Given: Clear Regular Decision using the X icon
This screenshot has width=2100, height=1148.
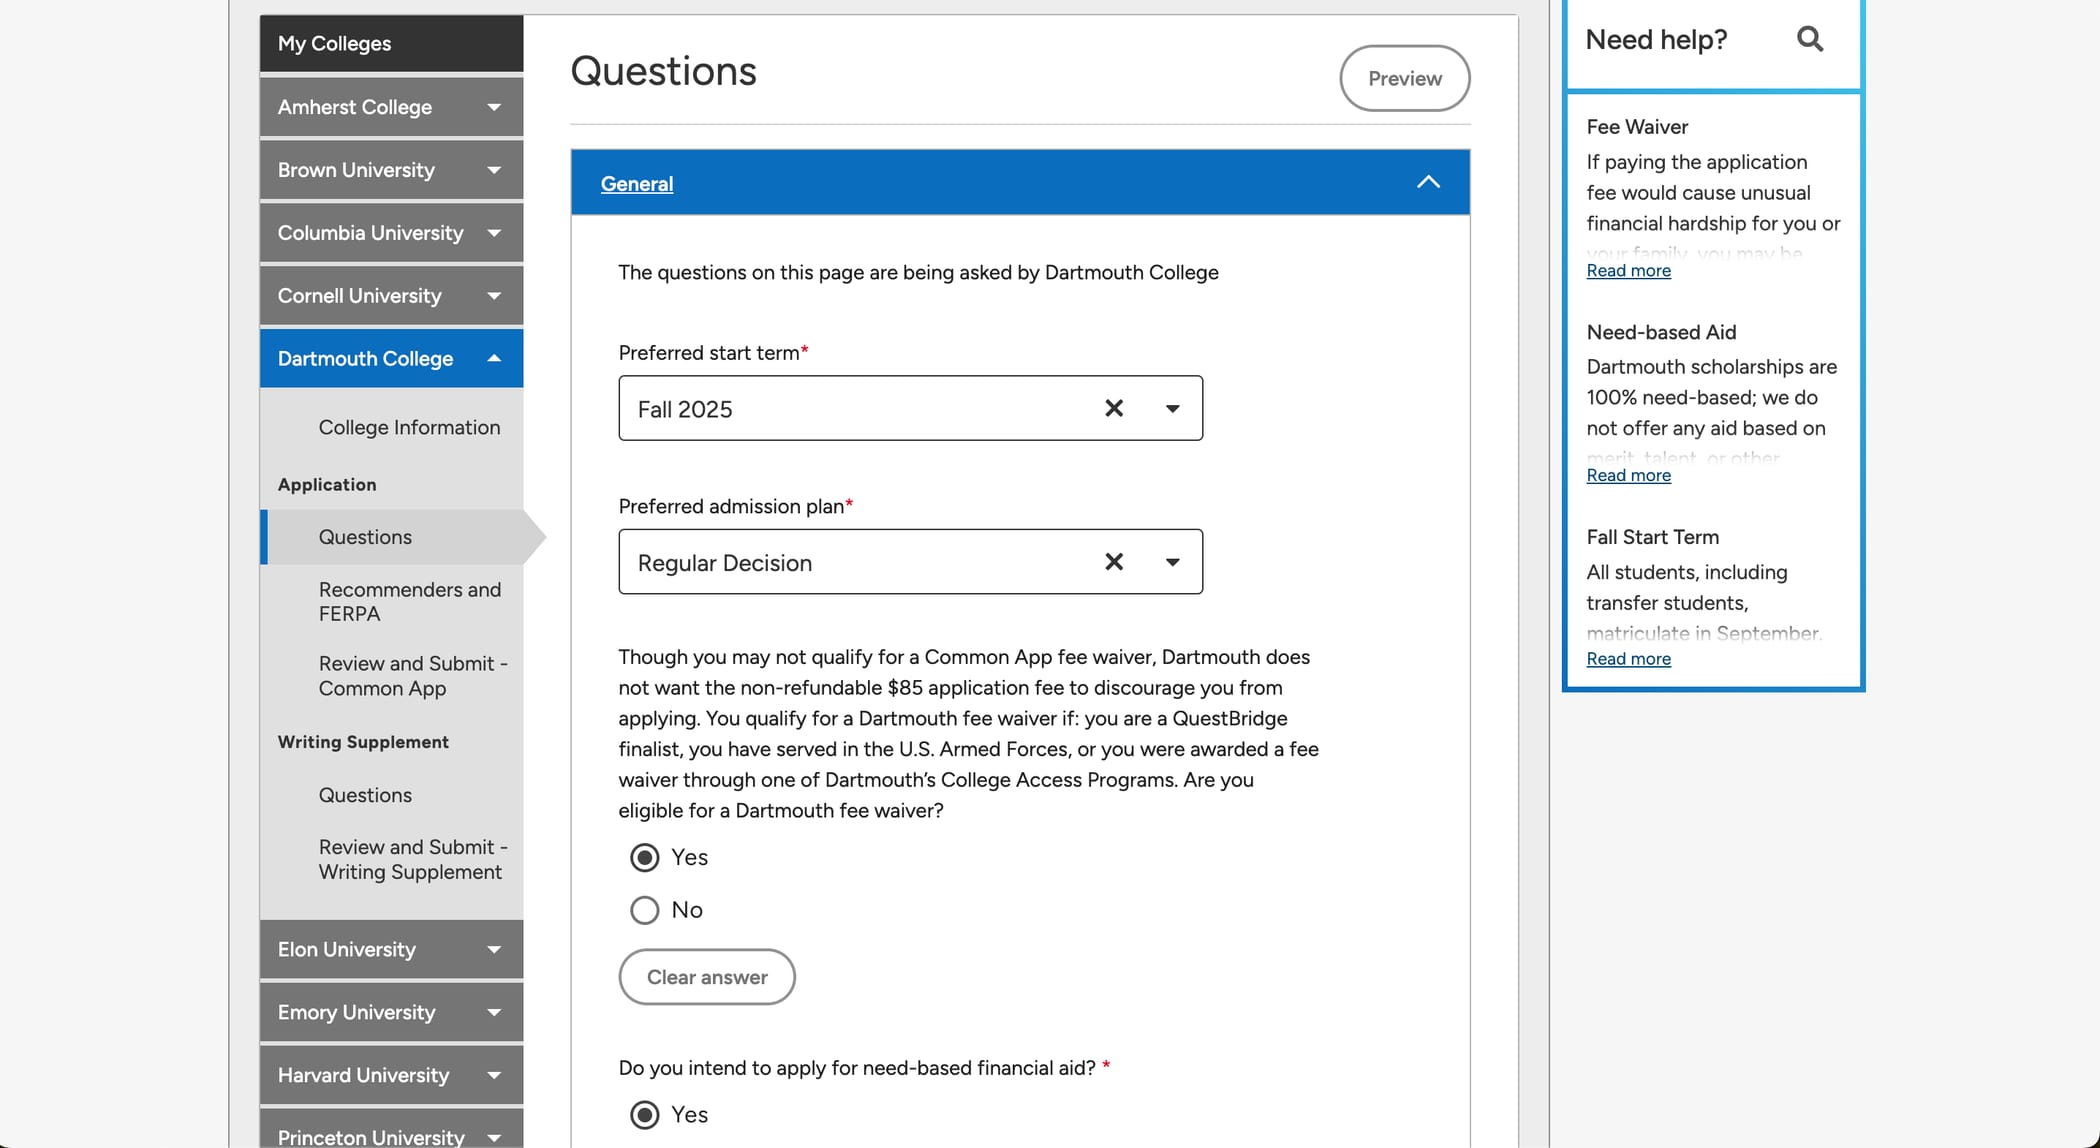Looking at the screenshot, I should coord(1114,562).
